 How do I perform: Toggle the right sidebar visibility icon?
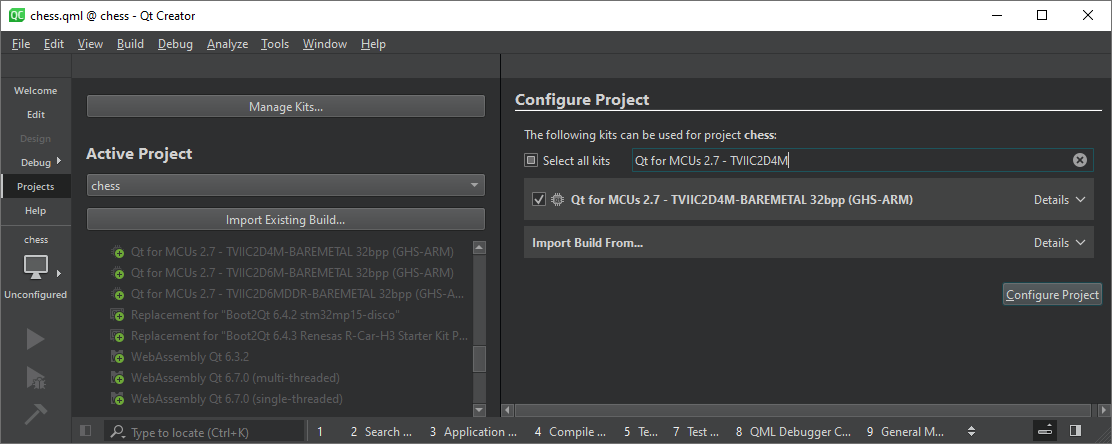click(x=1075, y=431)
